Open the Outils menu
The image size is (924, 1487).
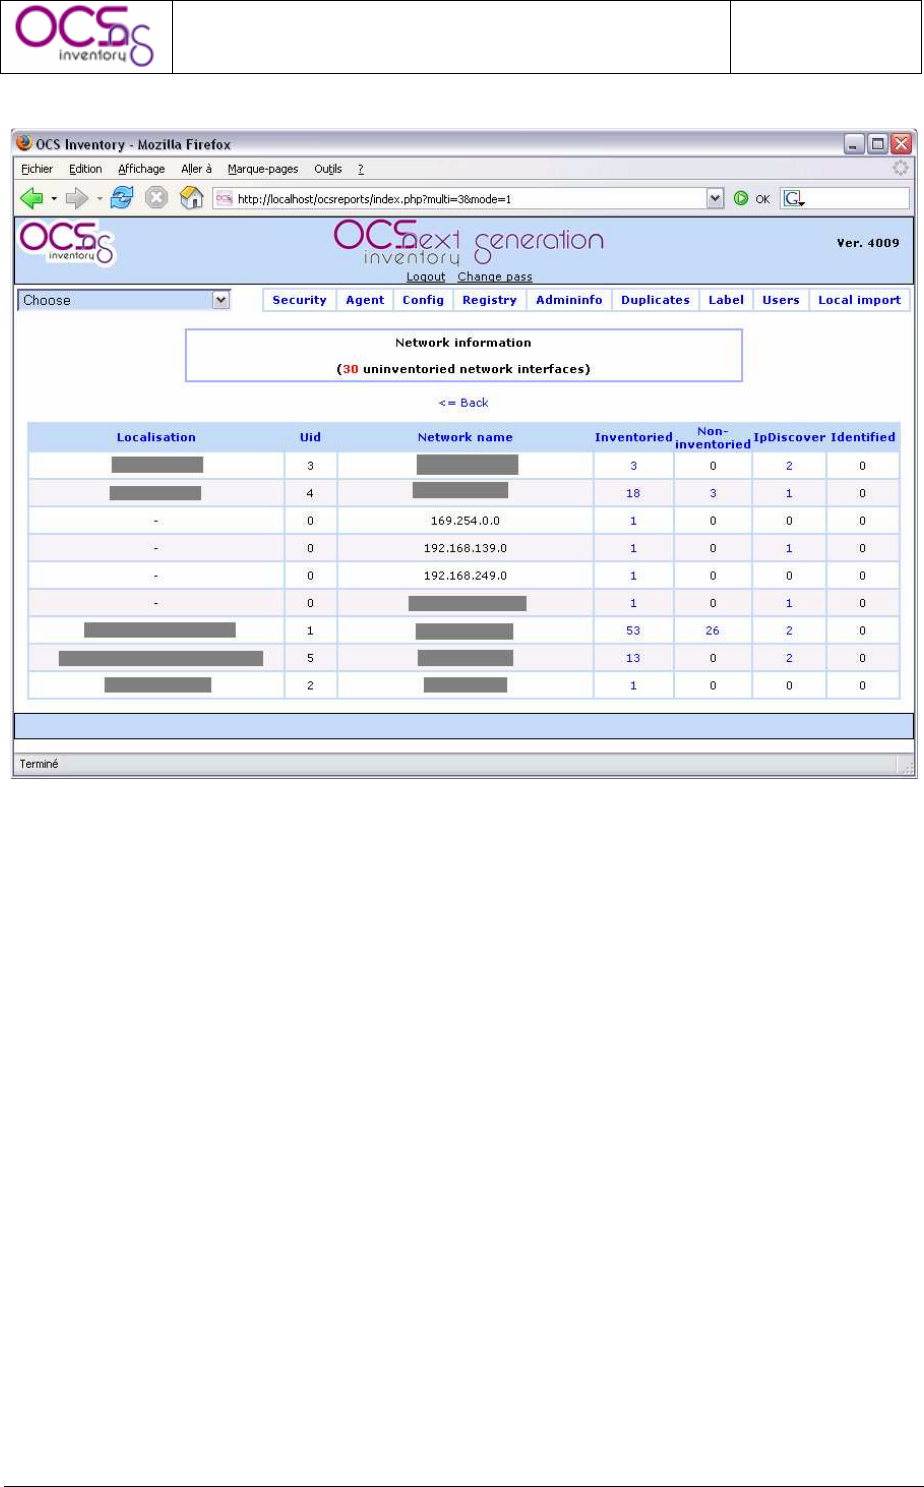click(328, 169)
